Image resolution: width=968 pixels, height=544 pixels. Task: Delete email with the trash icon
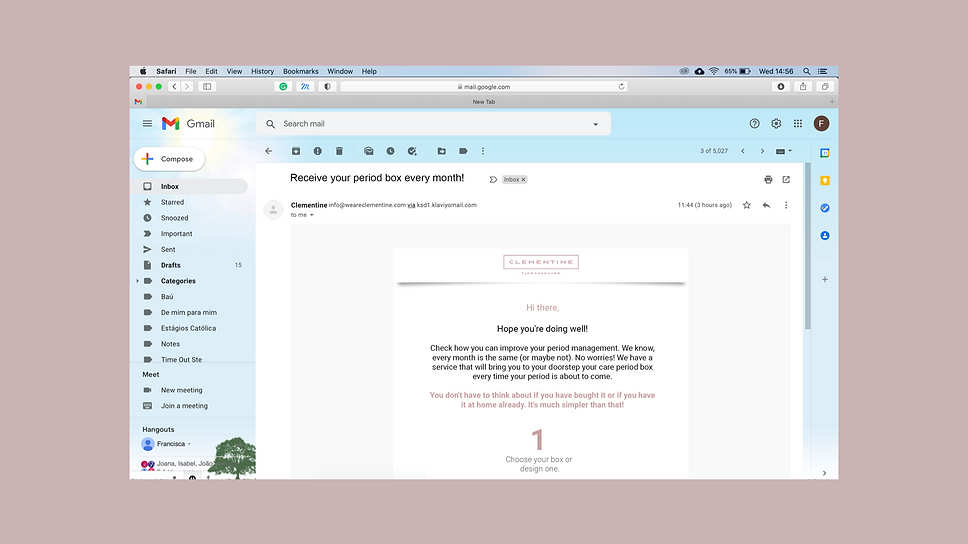[339, 151]
